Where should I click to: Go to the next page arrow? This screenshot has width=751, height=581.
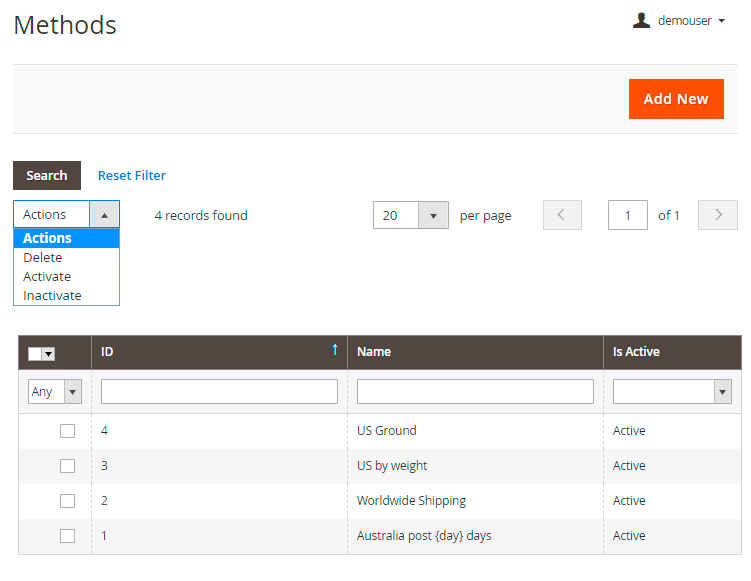click(717, 215)
